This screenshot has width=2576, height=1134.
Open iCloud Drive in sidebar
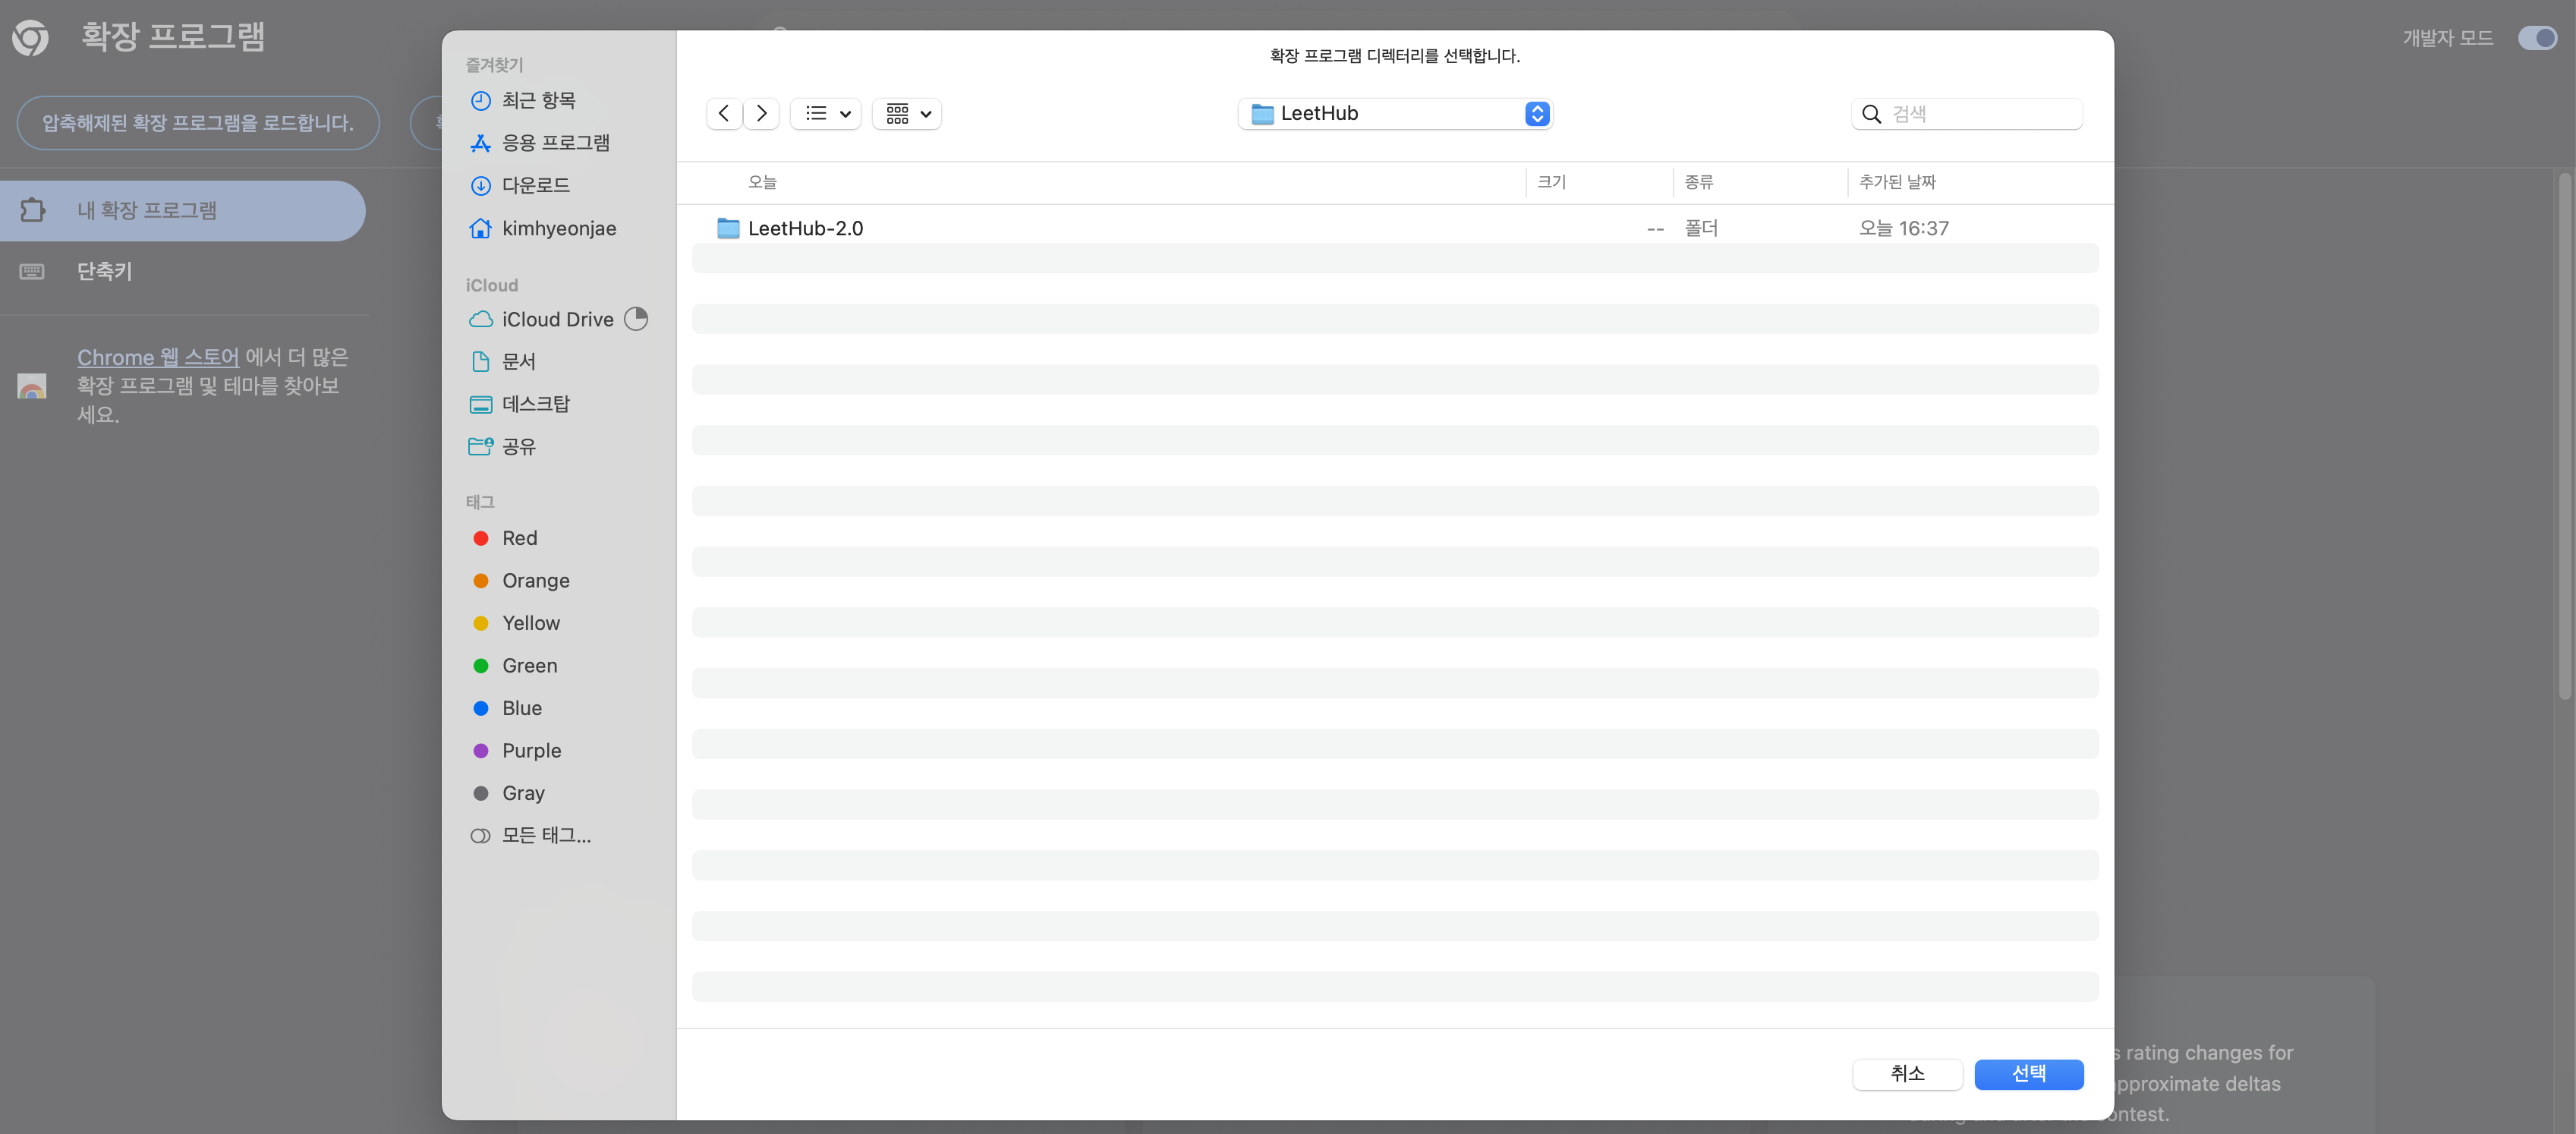click(x=557, y=319)
